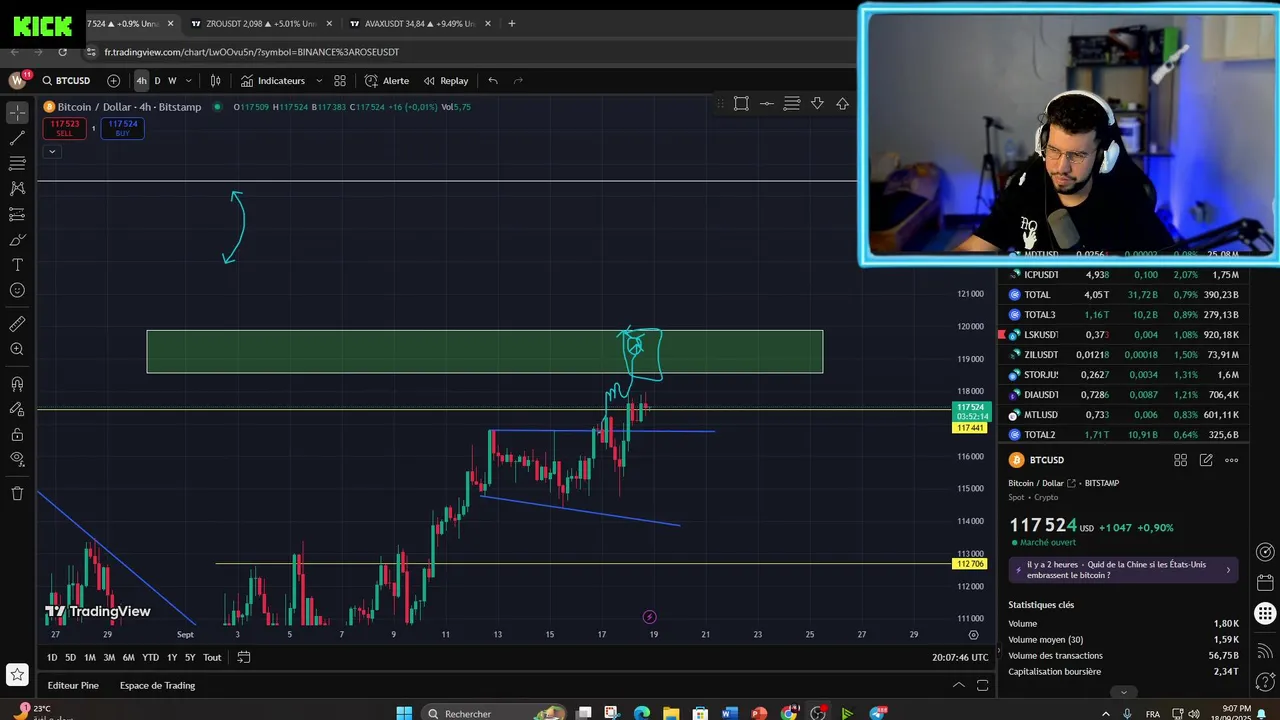This screenshot has height=720, width=1280.
Task: Open the candlestick chart type selector
Action: click(215, 81)
